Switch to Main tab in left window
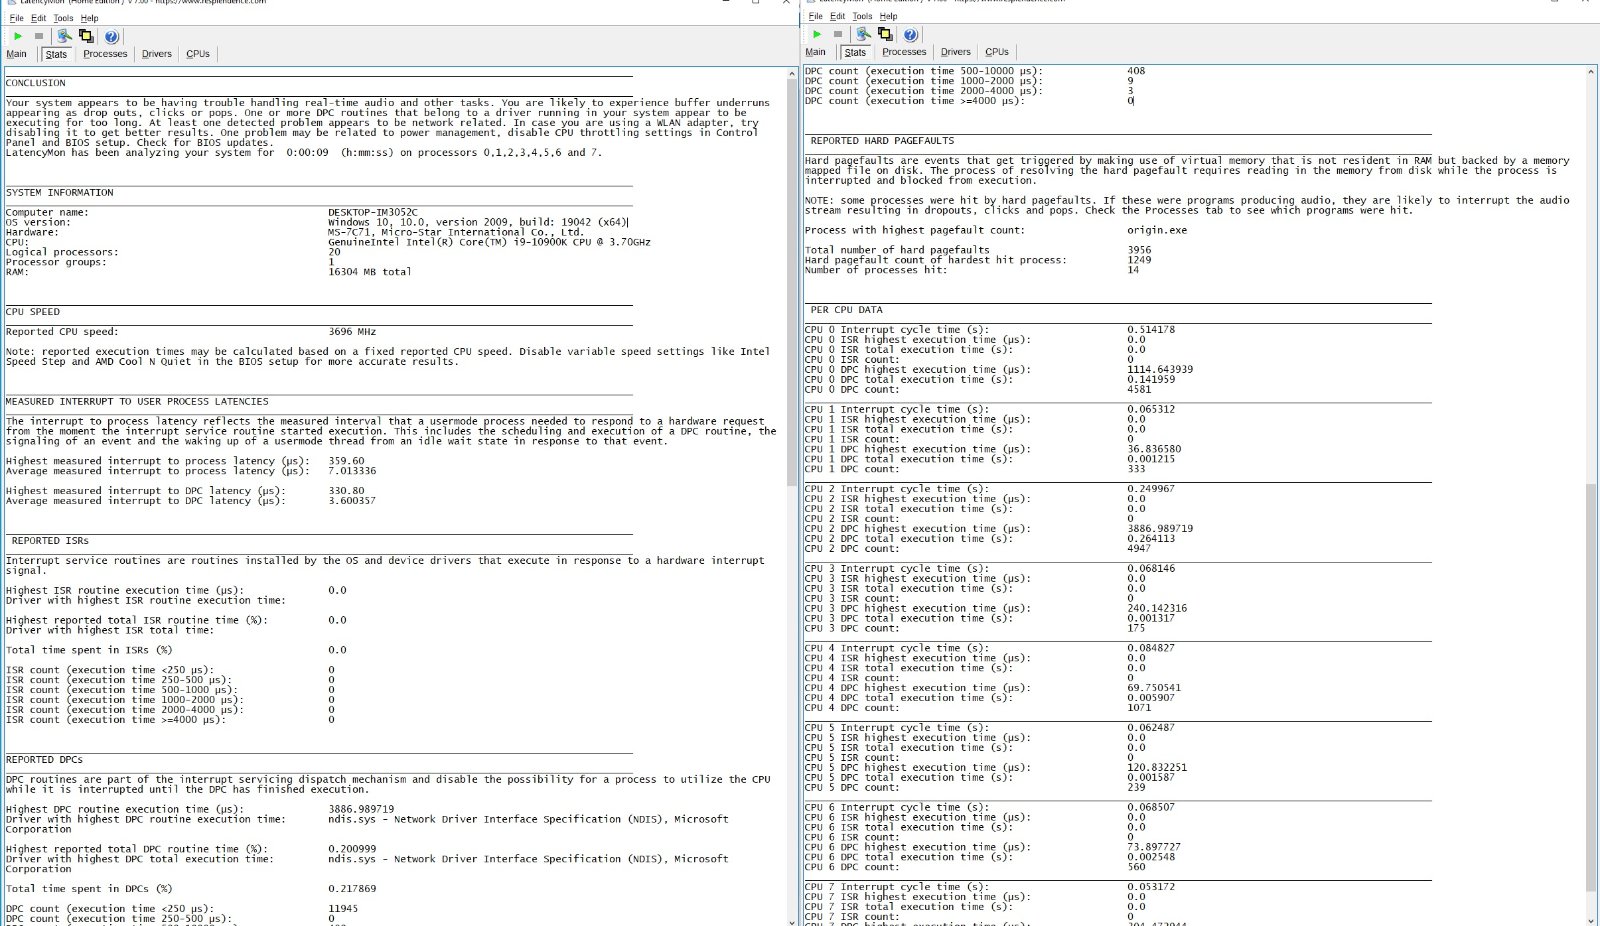The width and height of the screenshot is (1600, 926). click(x=17, y=54)
